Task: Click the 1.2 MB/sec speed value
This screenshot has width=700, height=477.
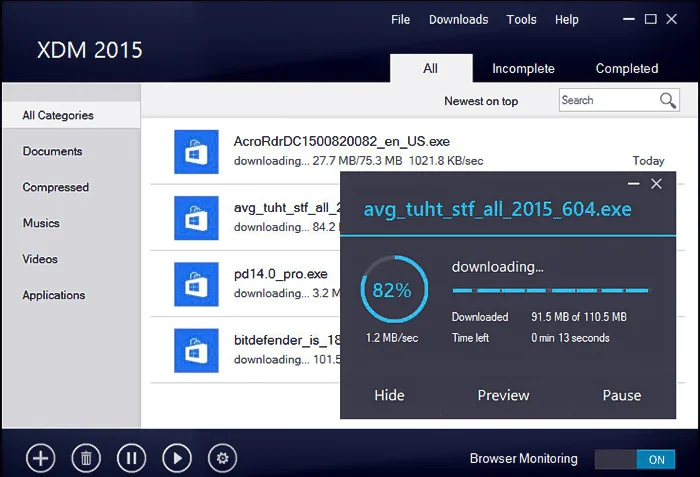Action: [392, 338]
